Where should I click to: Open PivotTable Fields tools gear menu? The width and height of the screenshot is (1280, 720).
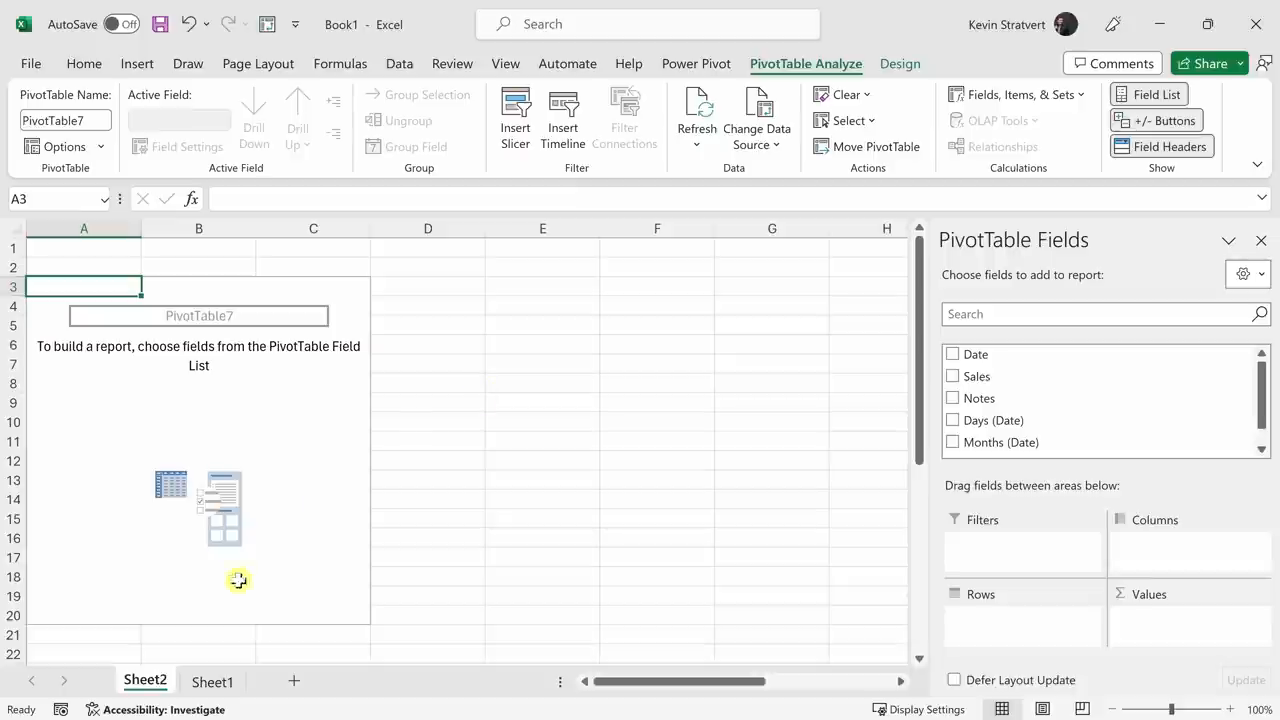(x=1247, y=274)
